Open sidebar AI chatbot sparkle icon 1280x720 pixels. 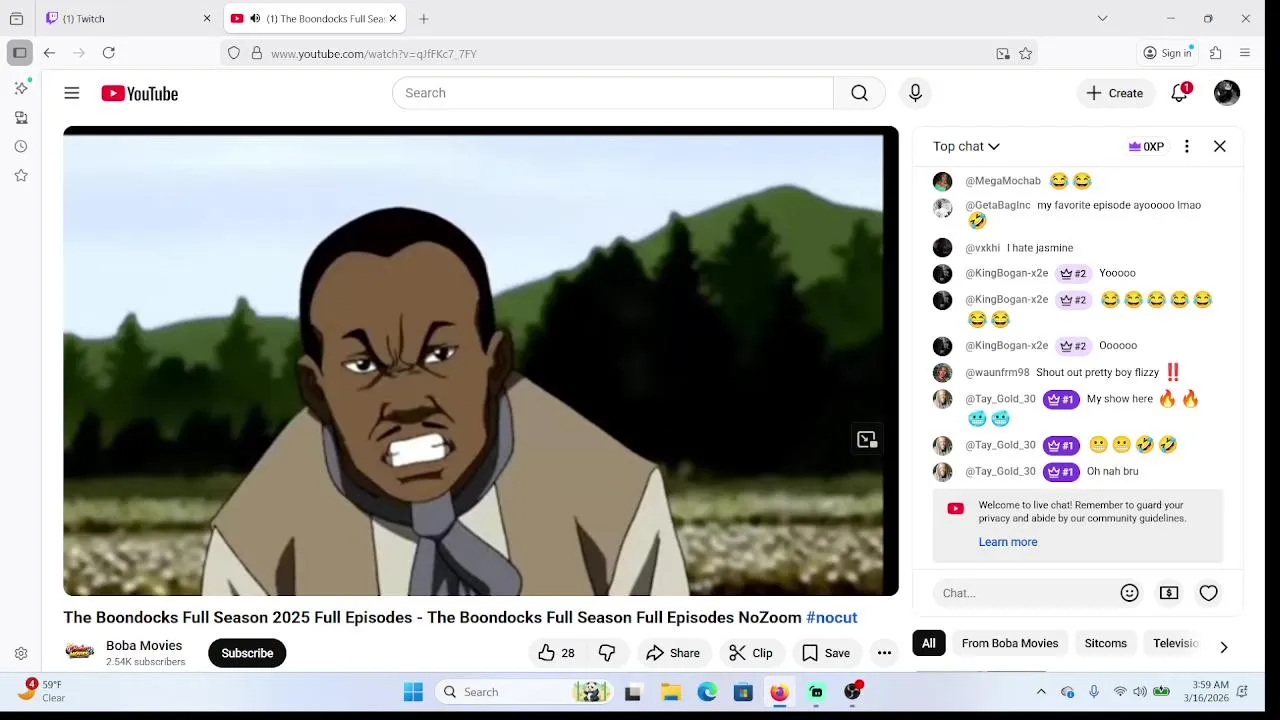coord(21,88)
